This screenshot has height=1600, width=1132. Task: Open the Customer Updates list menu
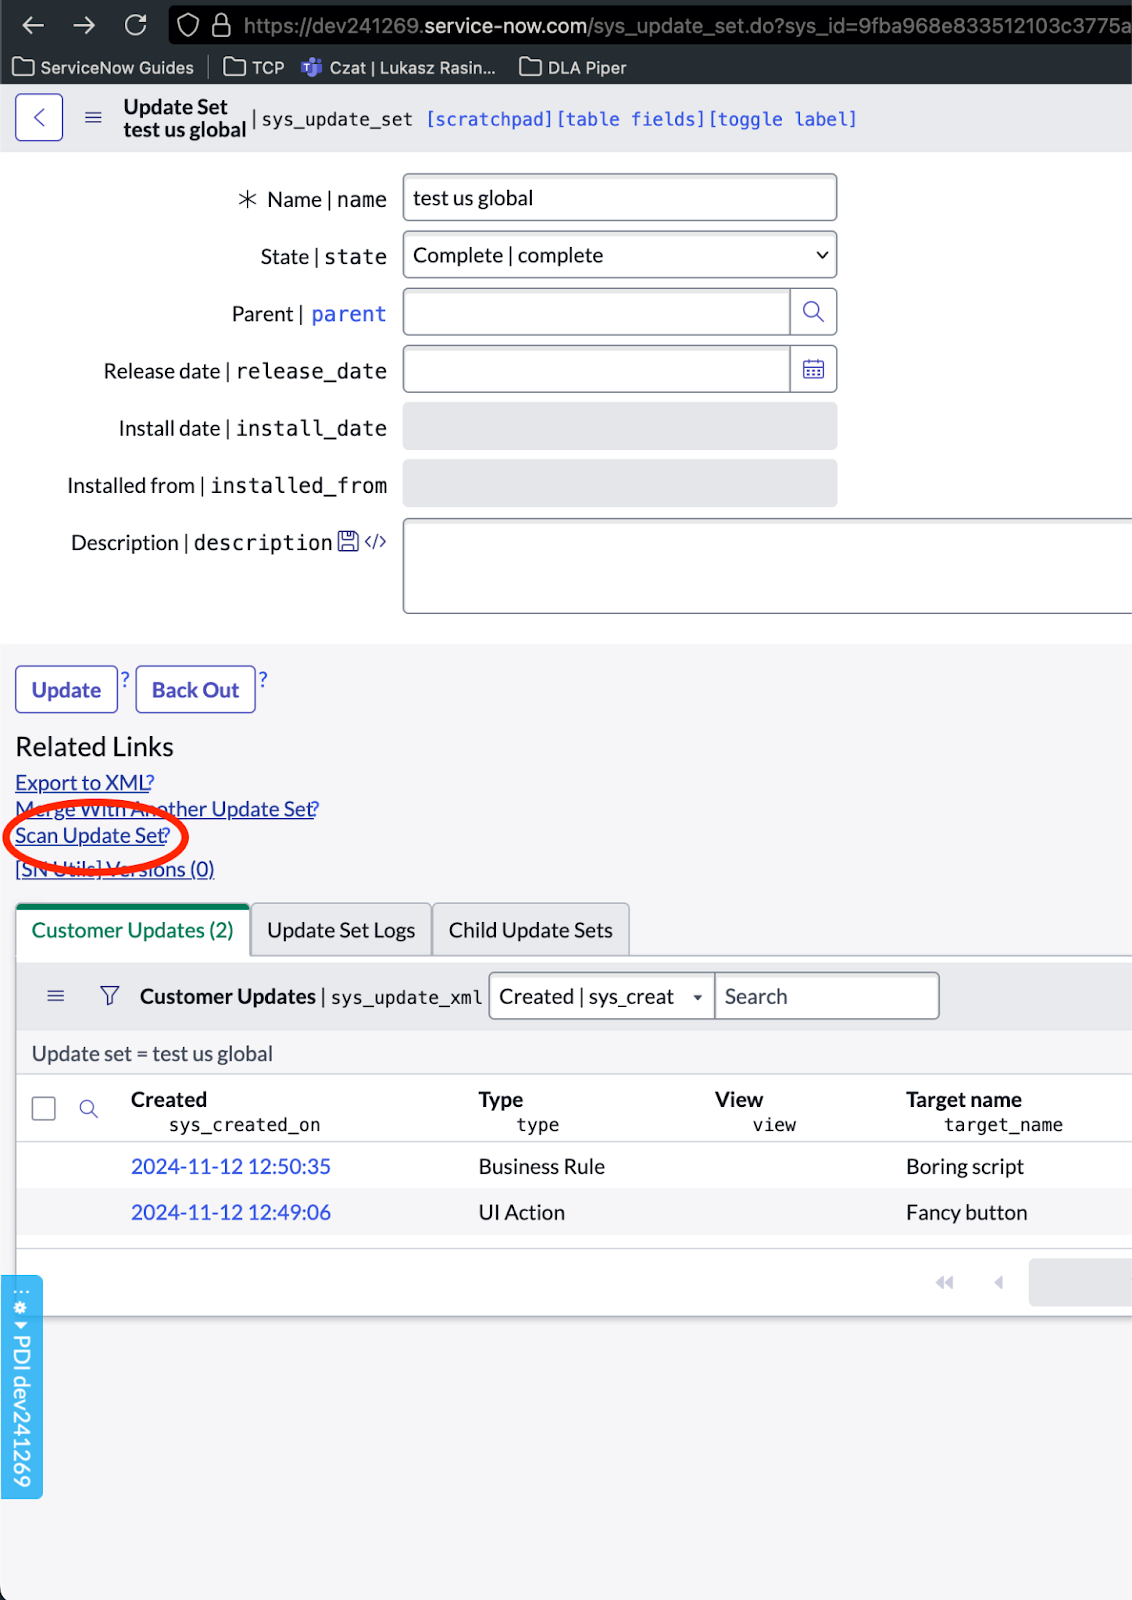(x=56, y=996)
